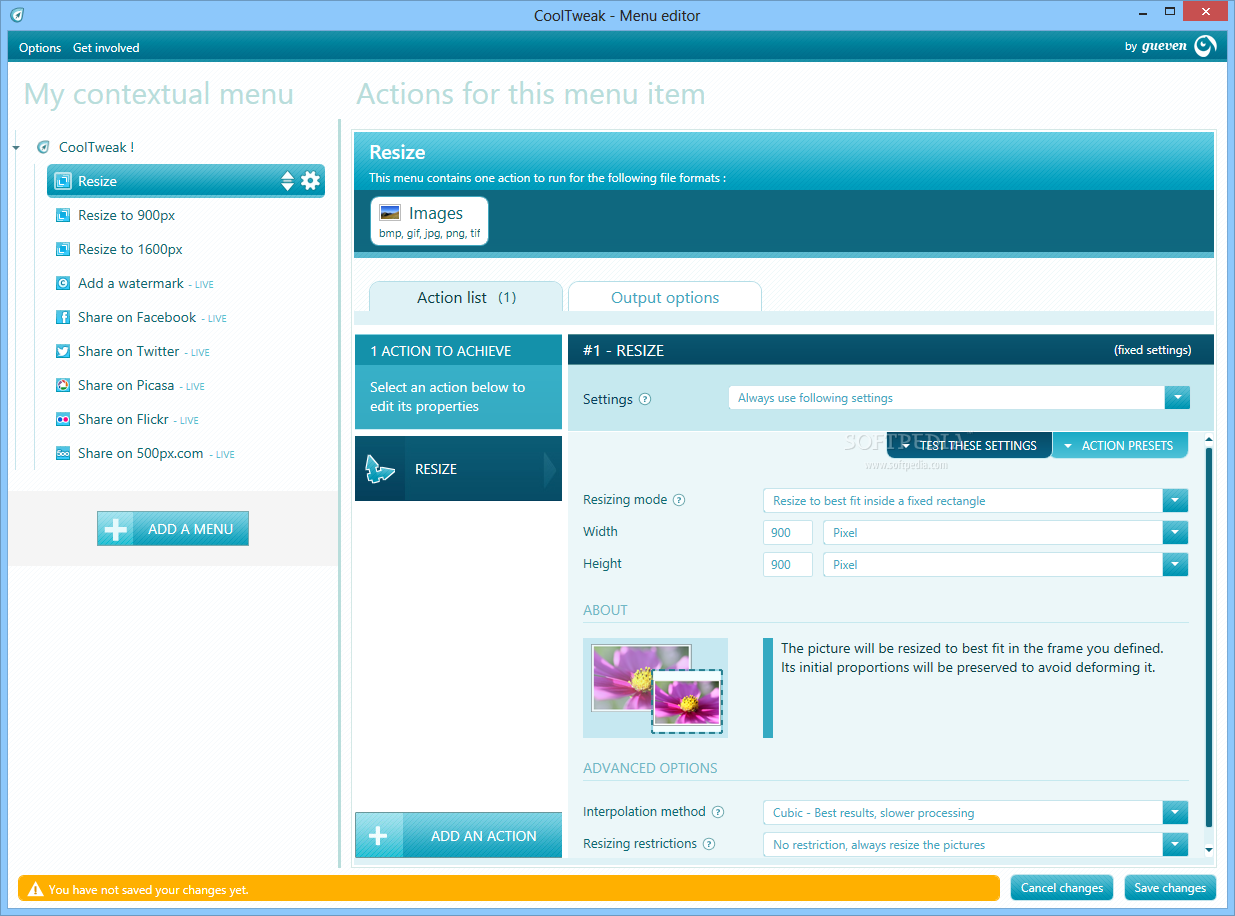Select the RESIZE action in action list
Screen dimensions: 1235x916
tap(458, 469)
